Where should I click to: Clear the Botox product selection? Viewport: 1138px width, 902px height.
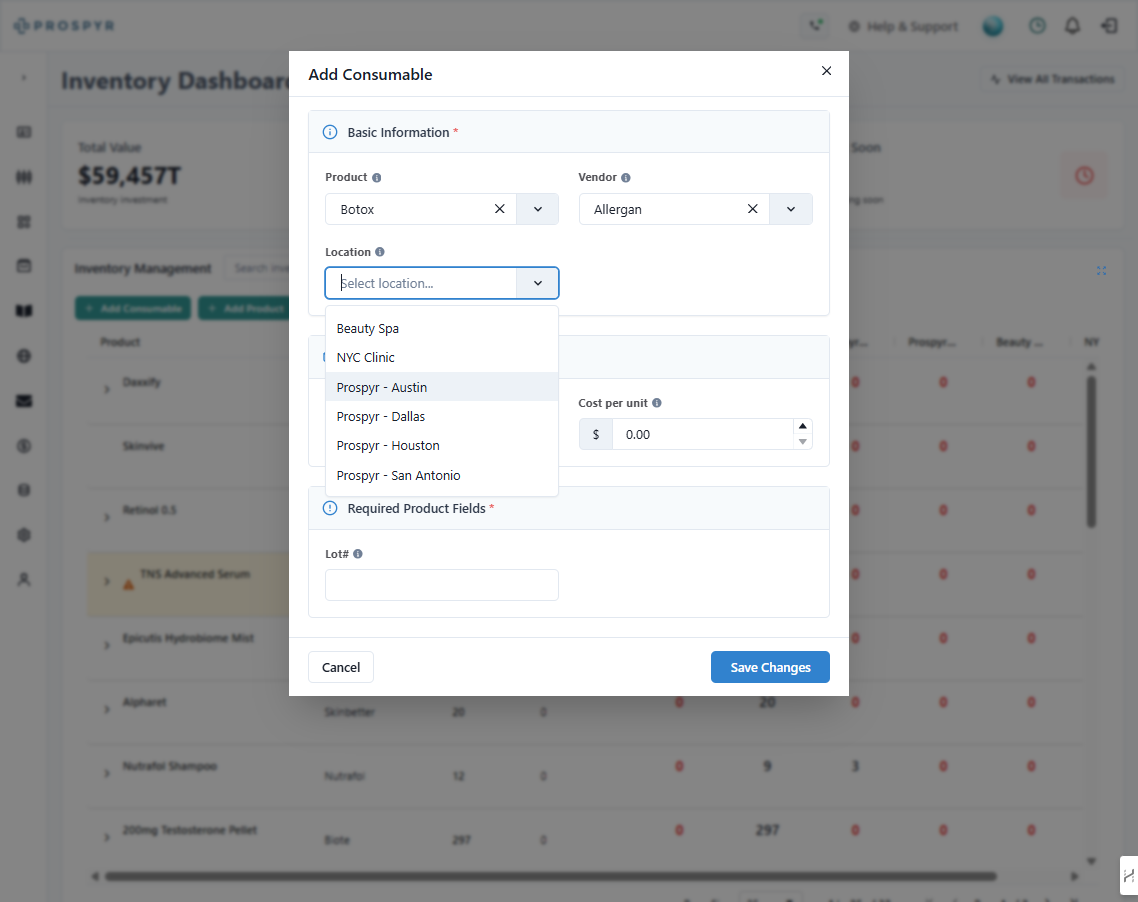499,209
